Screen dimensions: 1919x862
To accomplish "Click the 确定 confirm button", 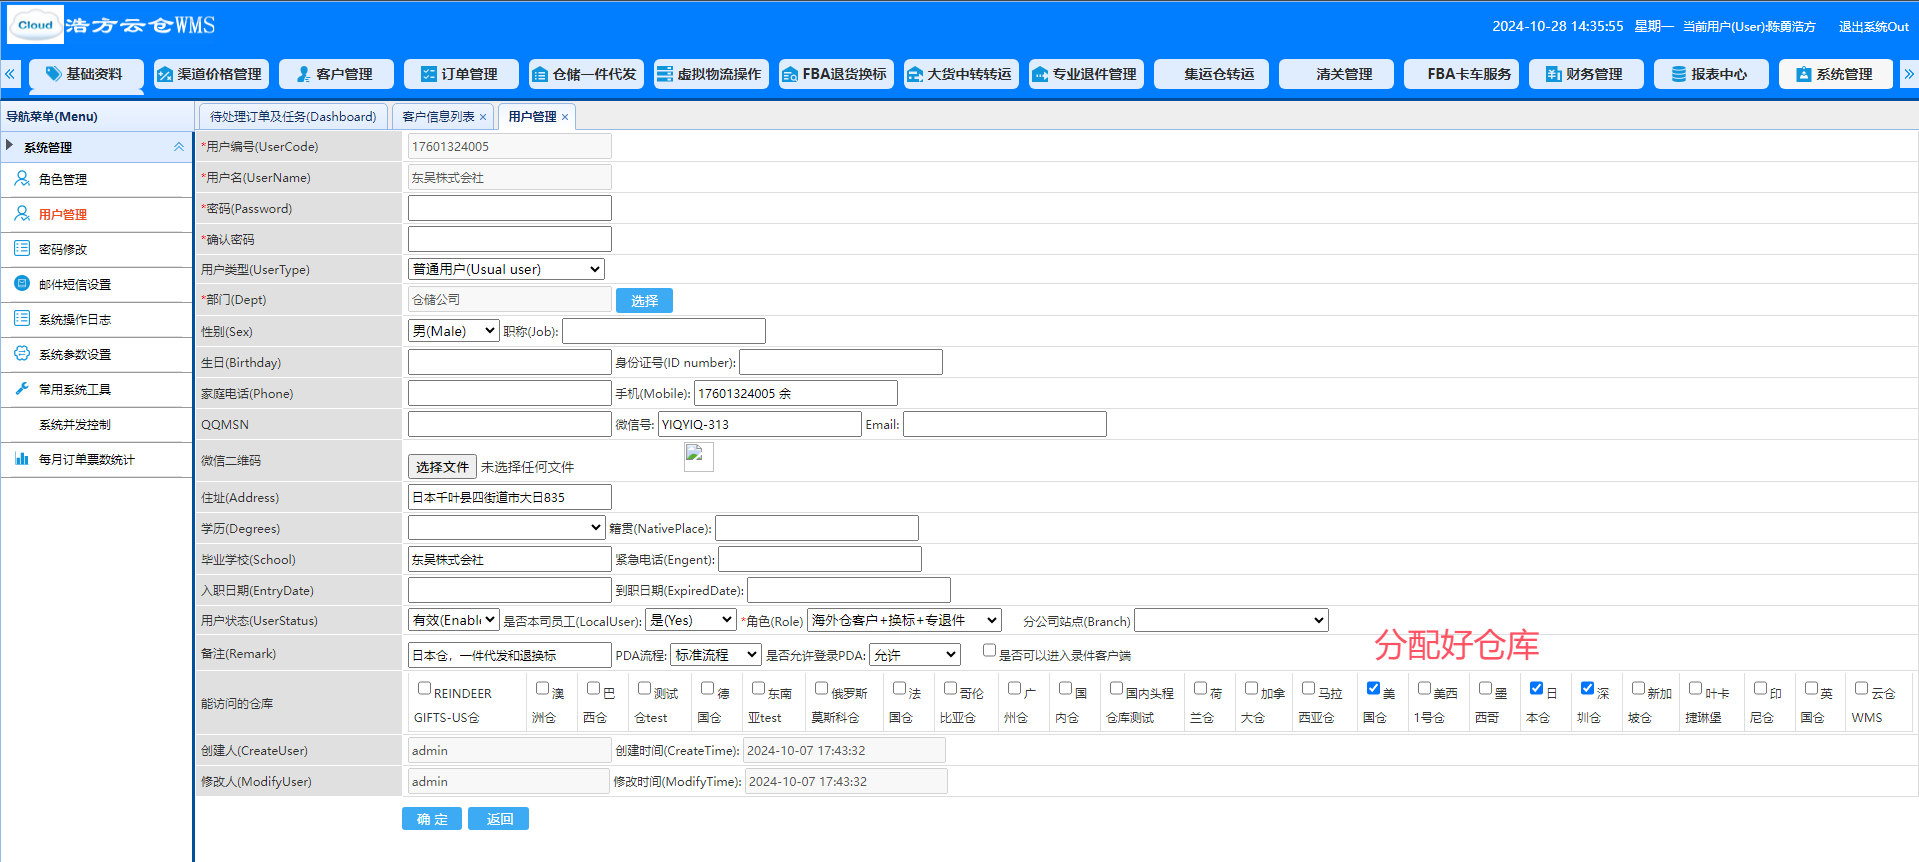I will click(432, 819).
